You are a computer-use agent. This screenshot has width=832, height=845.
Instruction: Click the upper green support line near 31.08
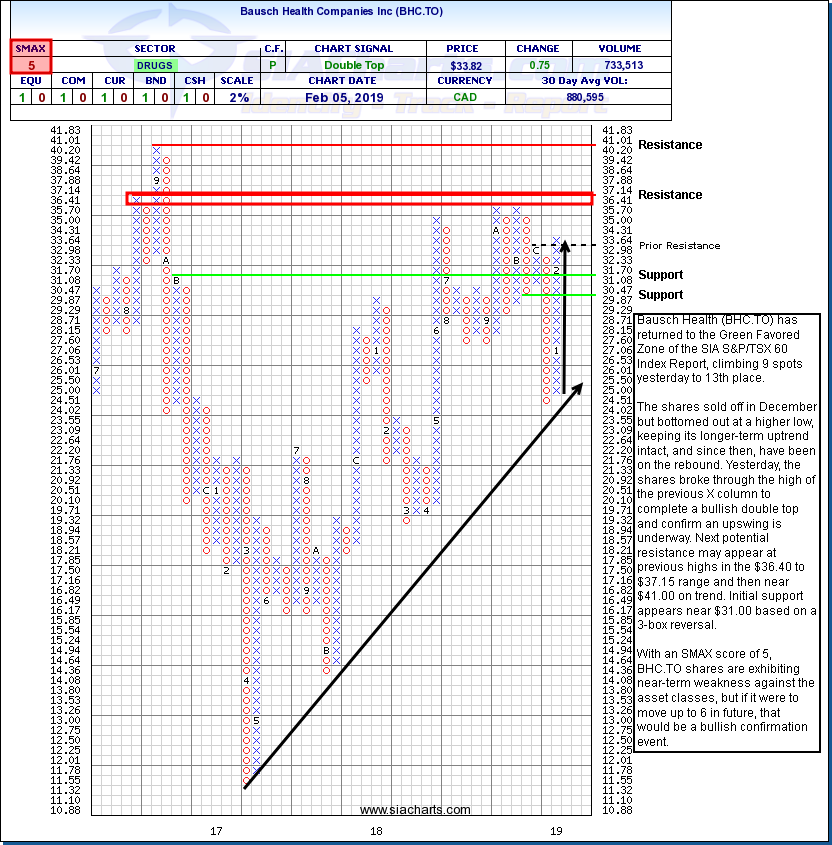[x=380, y=275]
